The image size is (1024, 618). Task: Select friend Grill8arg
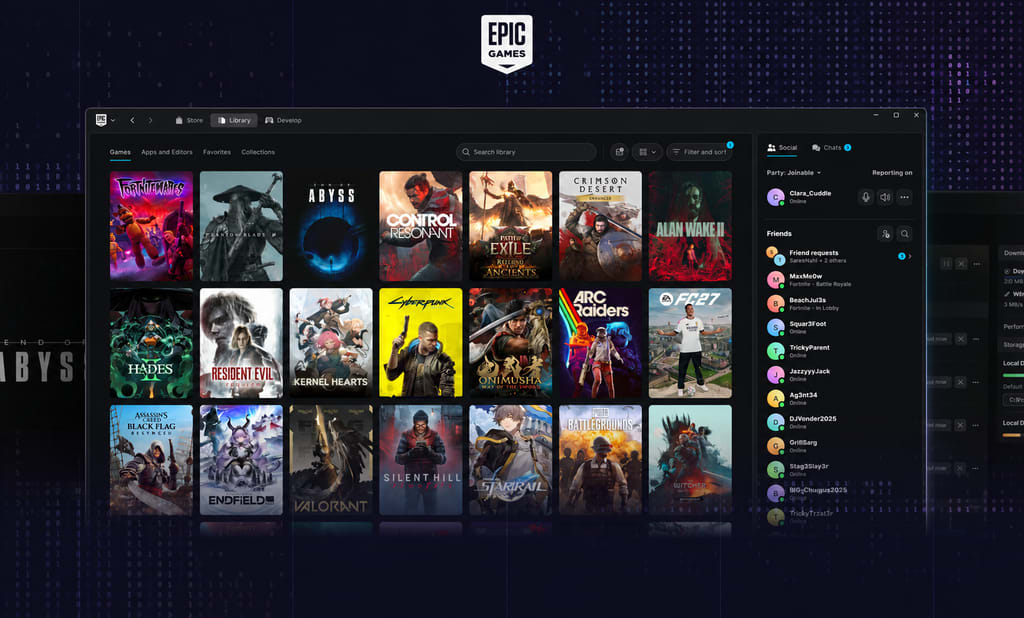(839, 446)
